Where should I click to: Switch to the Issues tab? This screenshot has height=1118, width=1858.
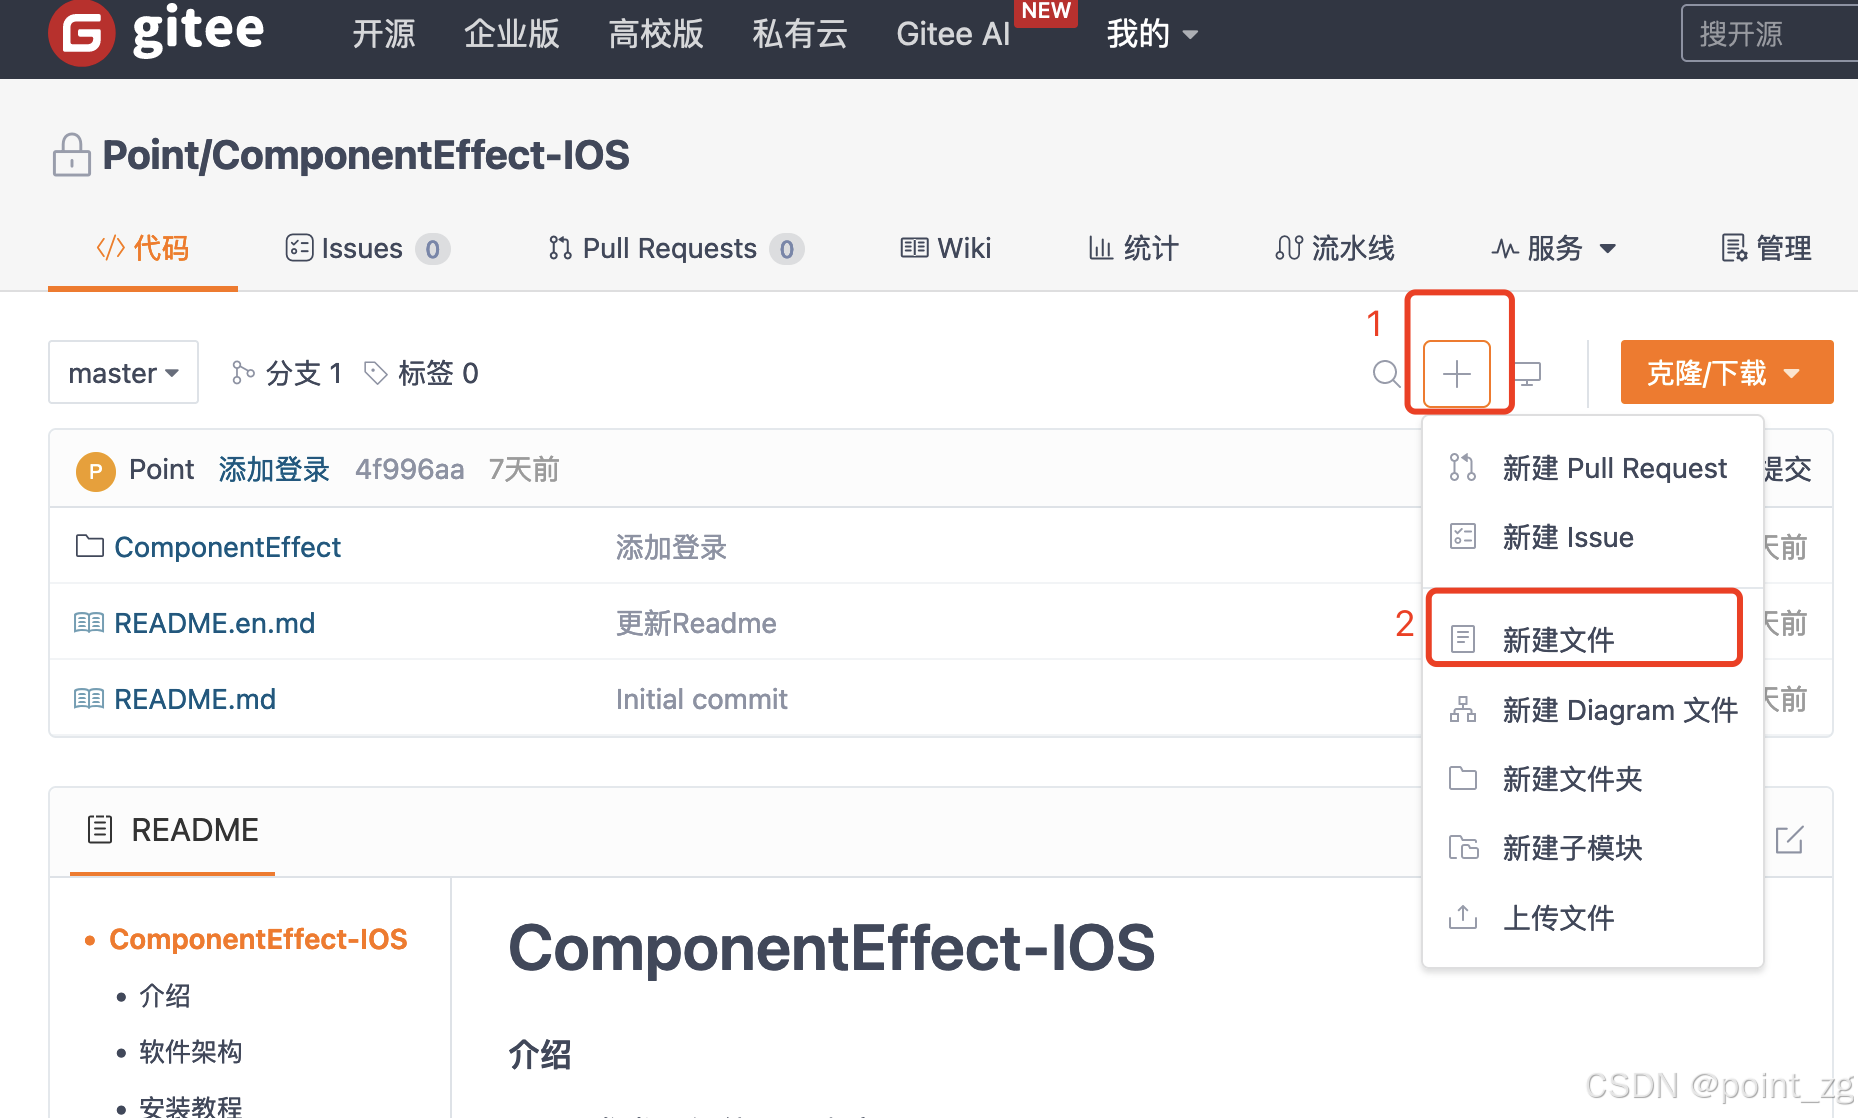pyautogui.click(x=361, y=248)
